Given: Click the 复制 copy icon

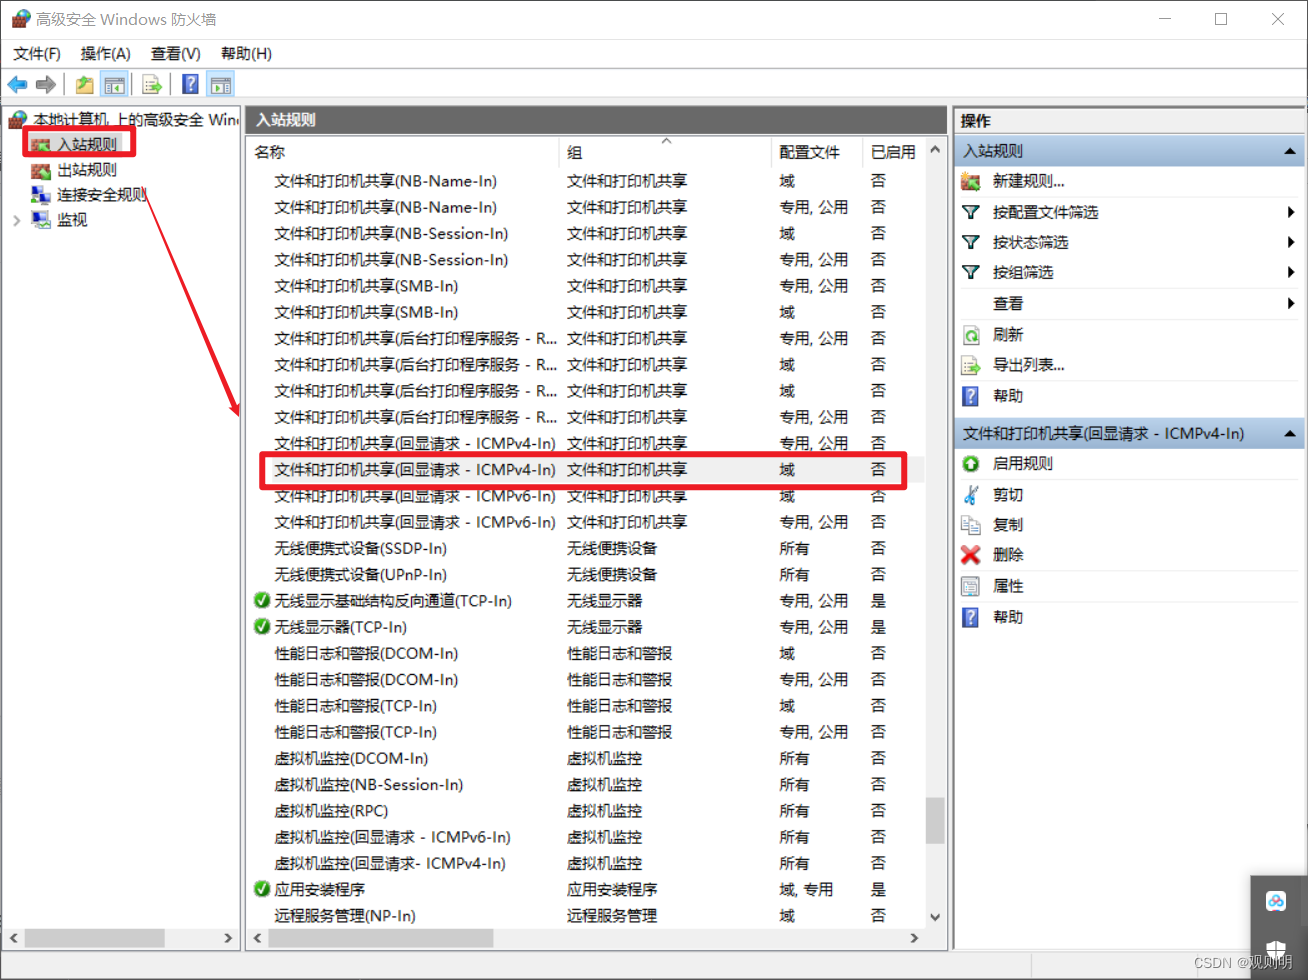Looking at the screenshot, I should 970,524.
